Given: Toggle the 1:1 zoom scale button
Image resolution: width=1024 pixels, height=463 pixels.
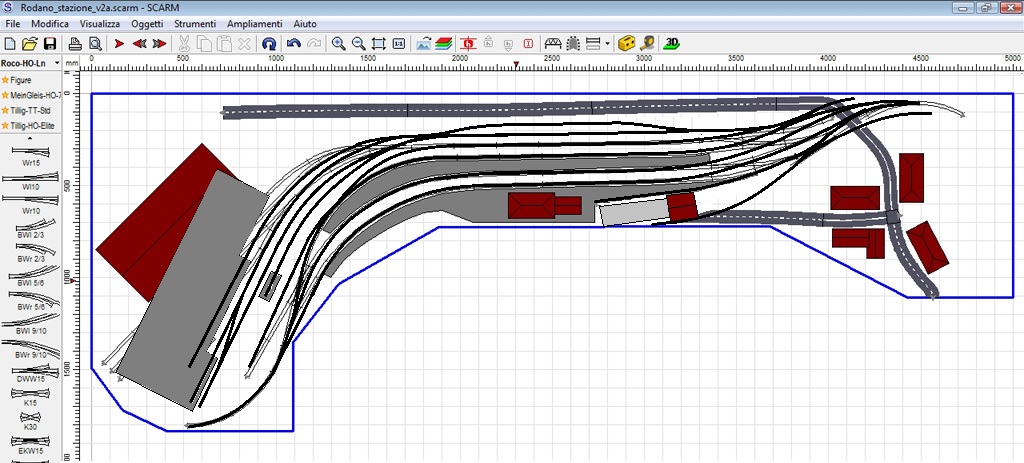Looking at the screenshot, I should point(399,44).
